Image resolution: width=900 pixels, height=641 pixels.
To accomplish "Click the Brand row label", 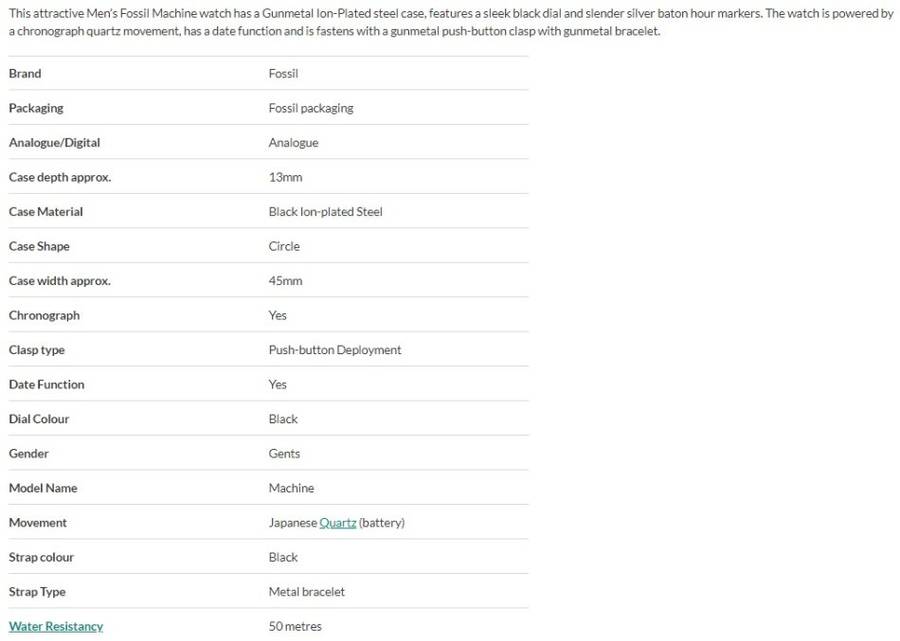I will [x=25, y=74].
